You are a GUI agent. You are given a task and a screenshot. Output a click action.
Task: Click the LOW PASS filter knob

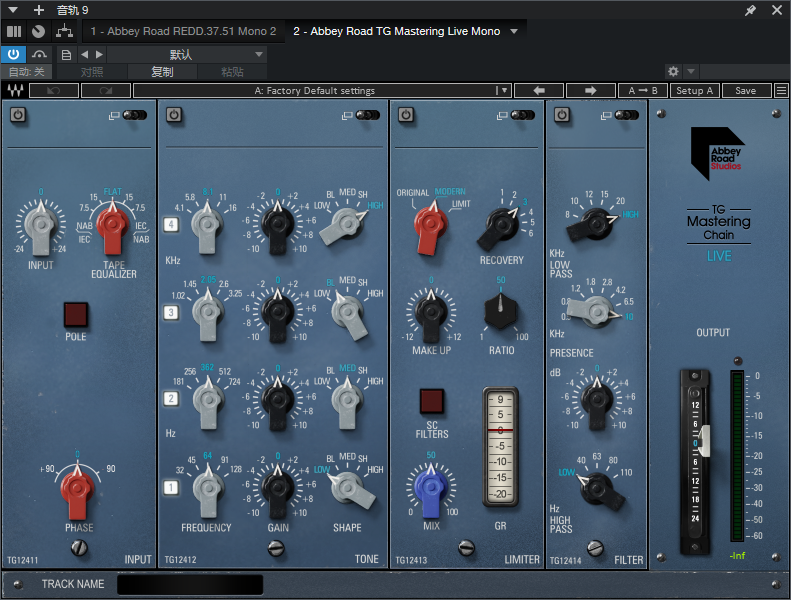[593, 224]
